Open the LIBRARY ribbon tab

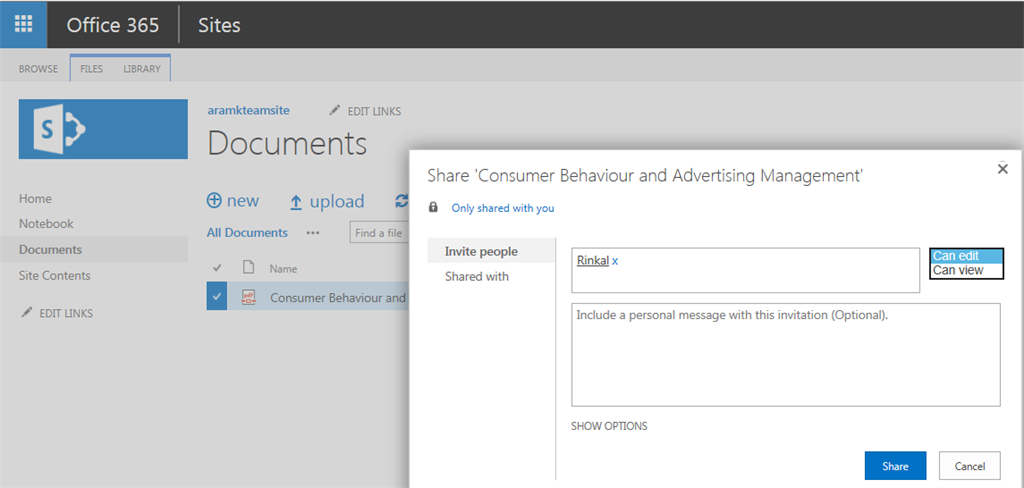pos(142,69)
